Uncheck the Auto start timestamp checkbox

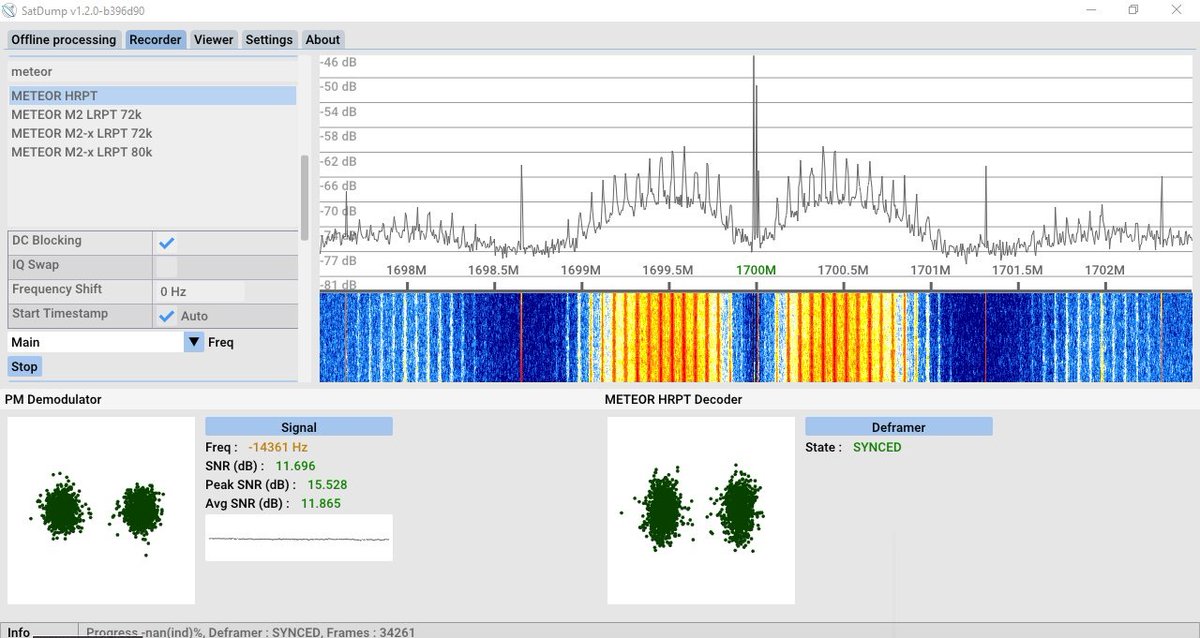(x=167, y=316)
